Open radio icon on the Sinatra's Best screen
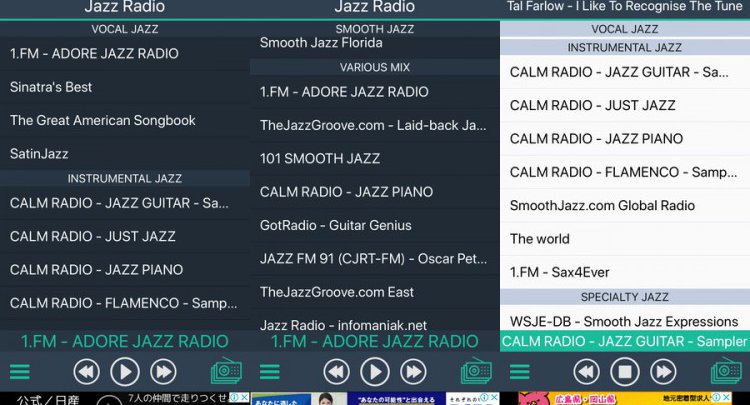Viewport: 750px width, 405px height. coord(226,371)
